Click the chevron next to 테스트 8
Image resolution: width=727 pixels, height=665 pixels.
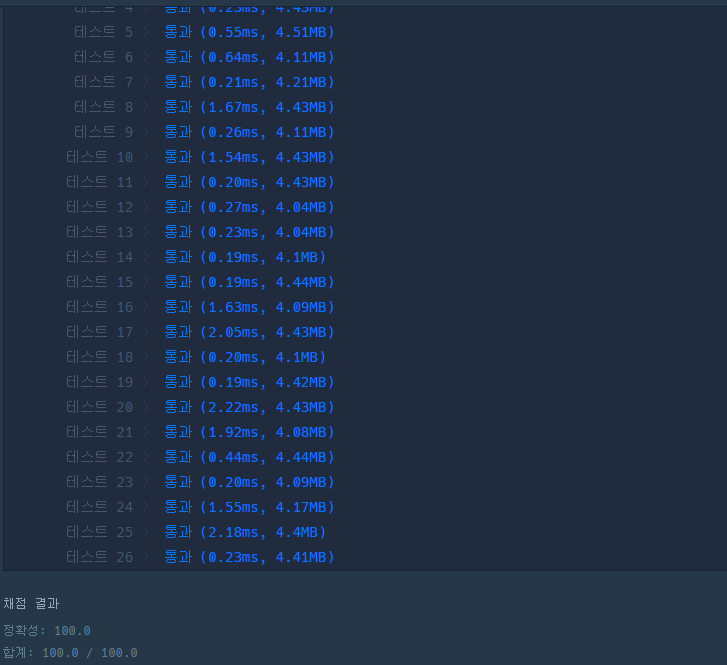146,107
